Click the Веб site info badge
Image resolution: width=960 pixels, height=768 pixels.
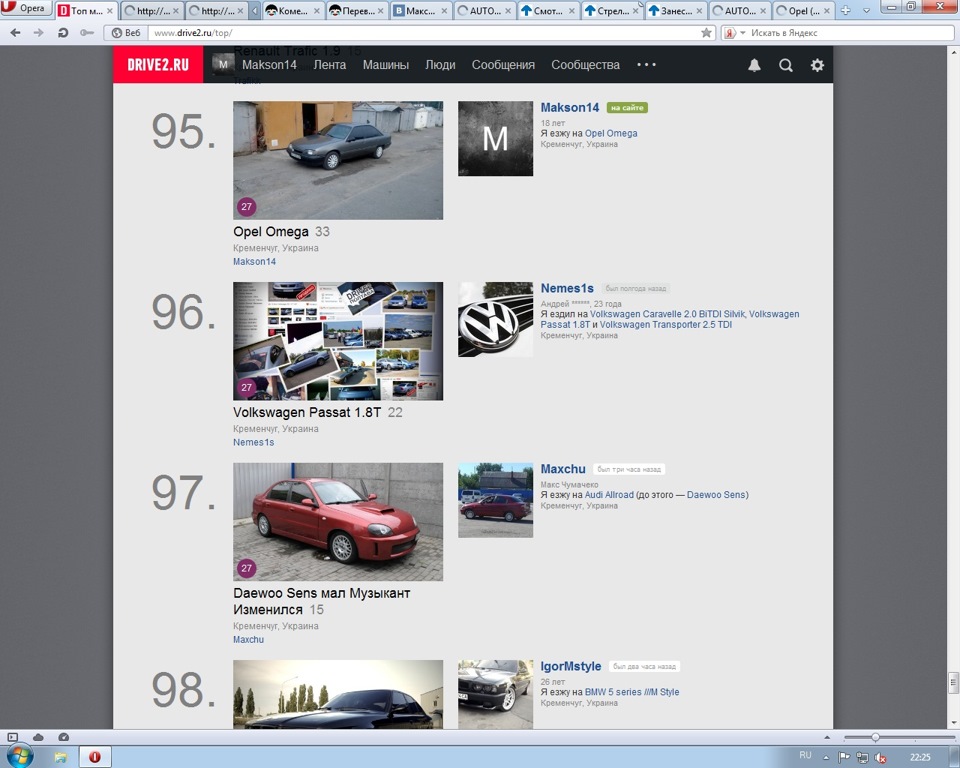[x=126, y=33]
